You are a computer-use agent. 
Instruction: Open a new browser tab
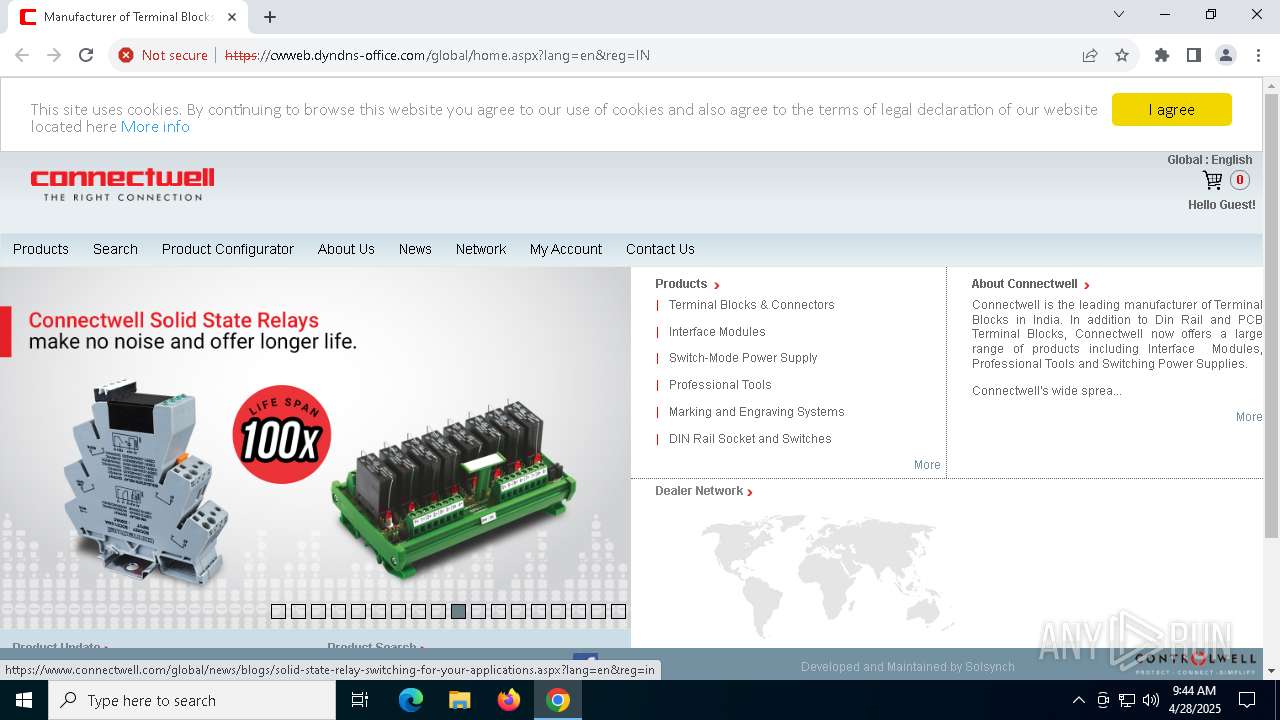point(270,17)
